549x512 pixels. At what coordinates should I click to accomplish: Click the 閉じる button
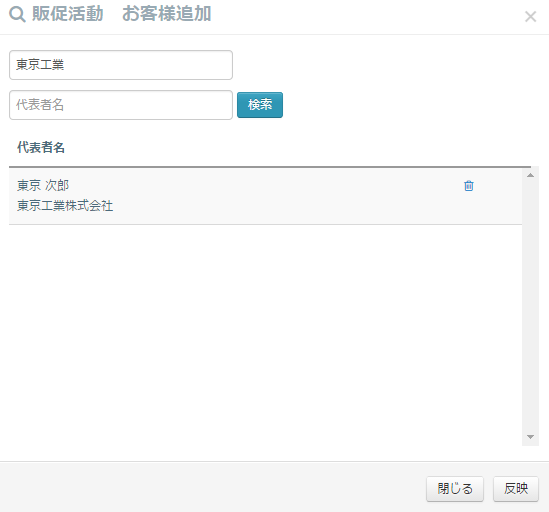coord(455,489)
